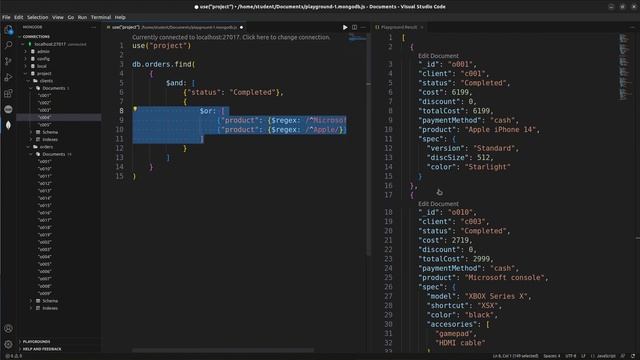Image resolution: width=640 pixels, height=360 pixels.
Task: Expand the admin database
Action: 26,51
